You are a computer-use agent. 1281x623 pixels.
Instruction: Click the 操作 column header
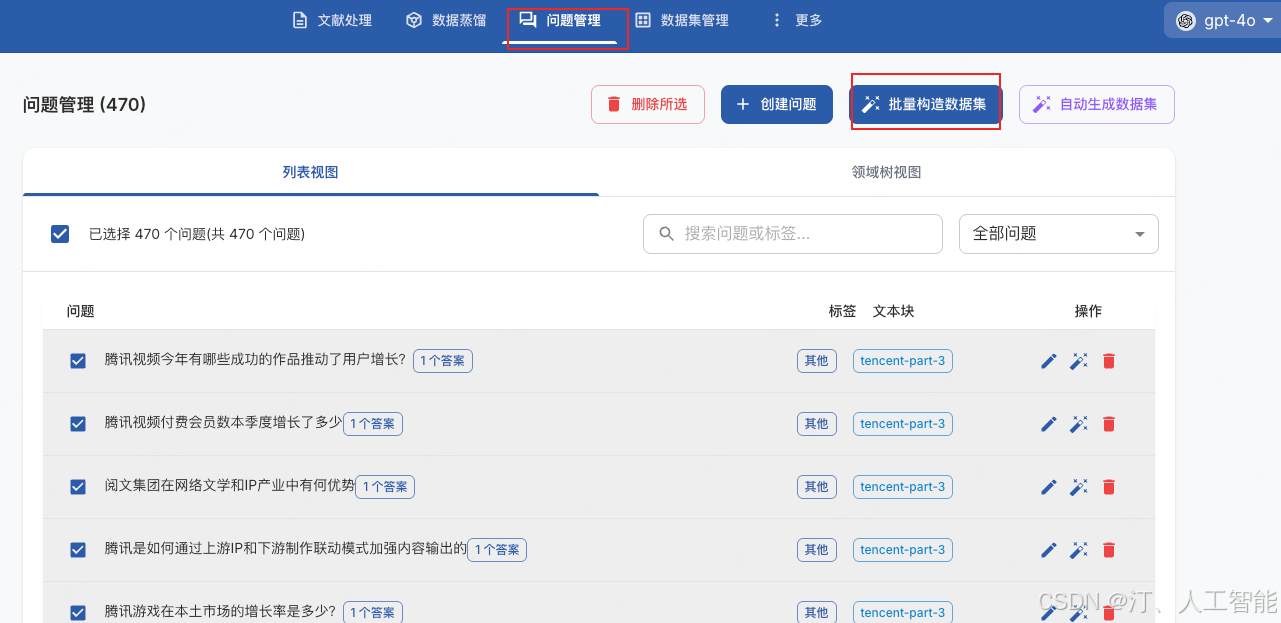pos(1088,311)
